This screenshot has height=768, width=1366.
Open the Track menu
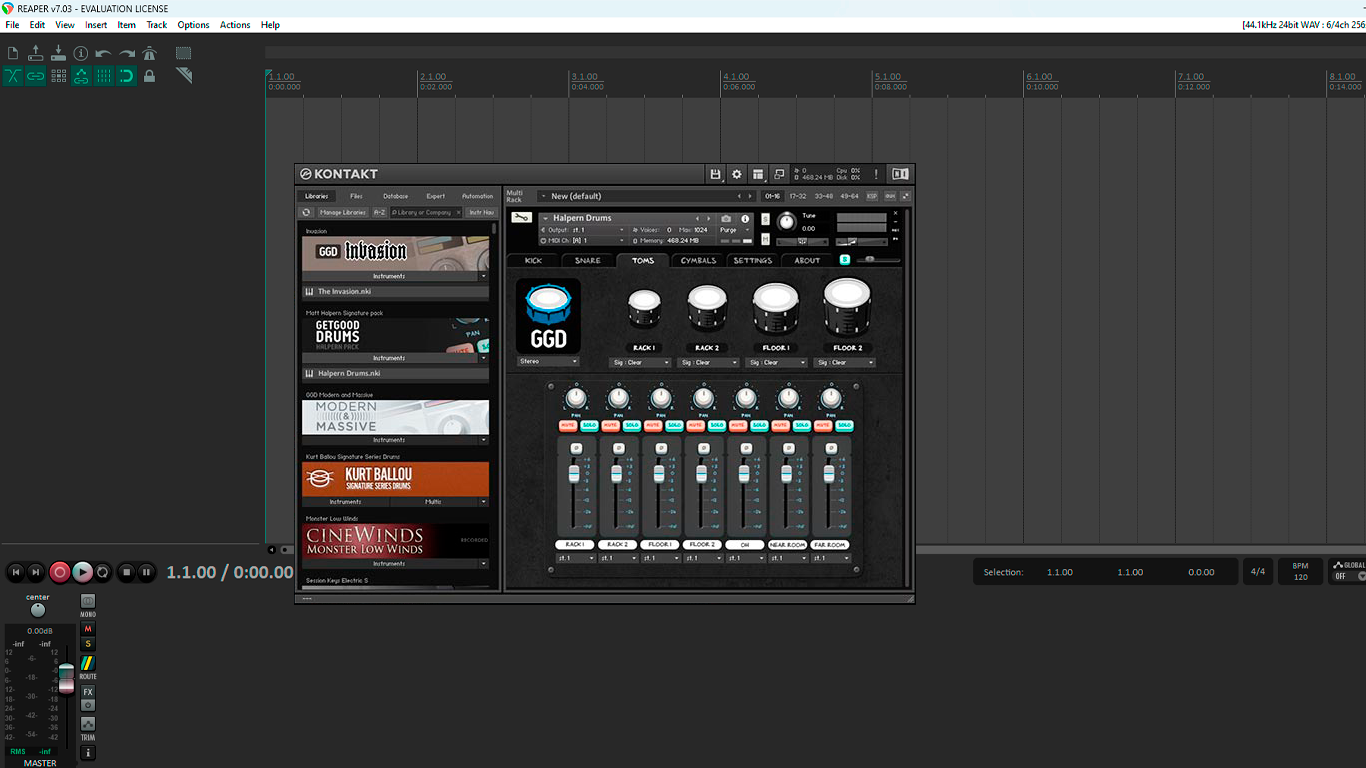(157, 25)
